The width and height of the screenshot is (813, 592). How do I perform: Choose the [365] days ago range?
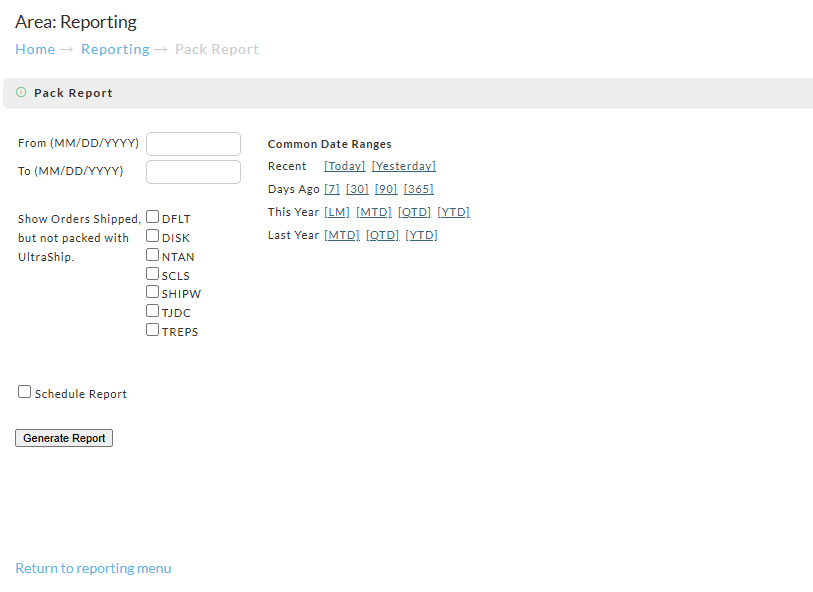[x=418, y=189]
